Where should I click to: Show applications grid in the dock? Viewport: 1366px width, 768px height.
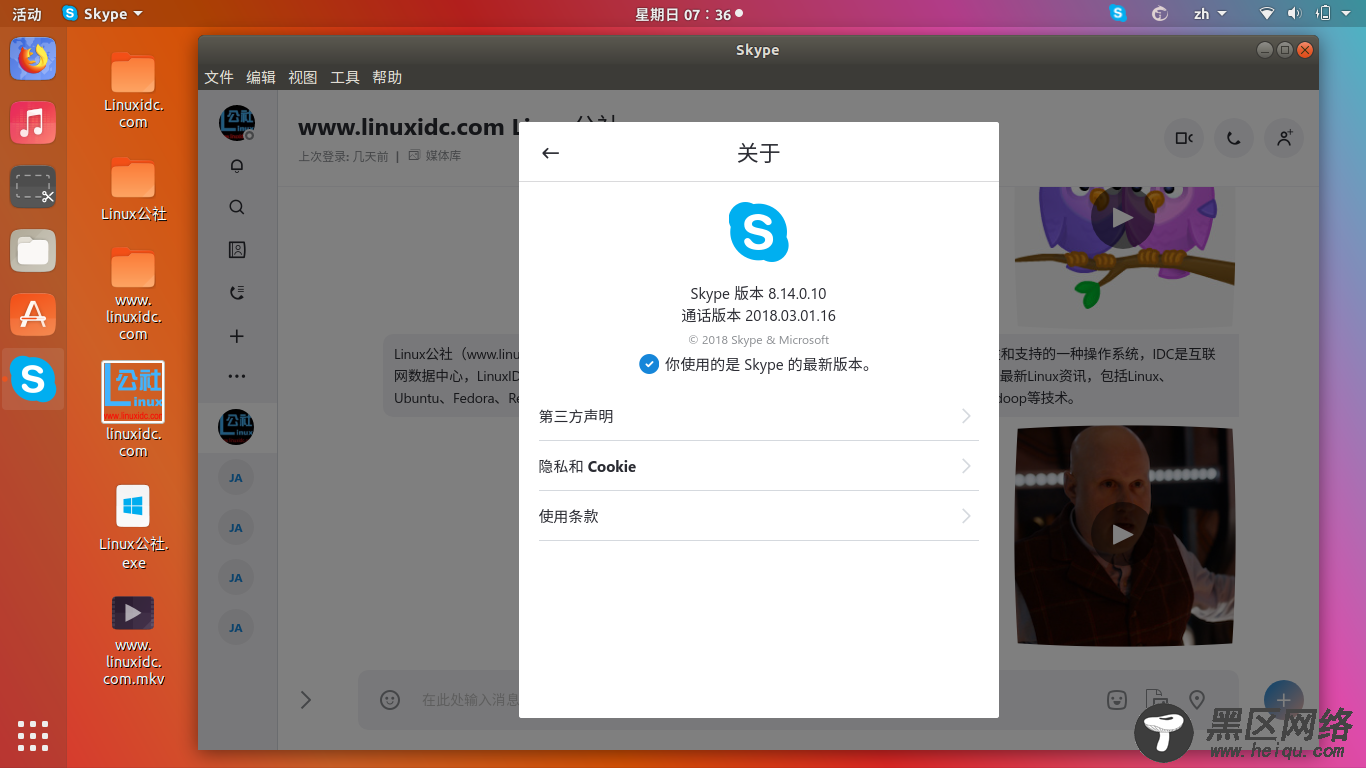click(33, 735)
